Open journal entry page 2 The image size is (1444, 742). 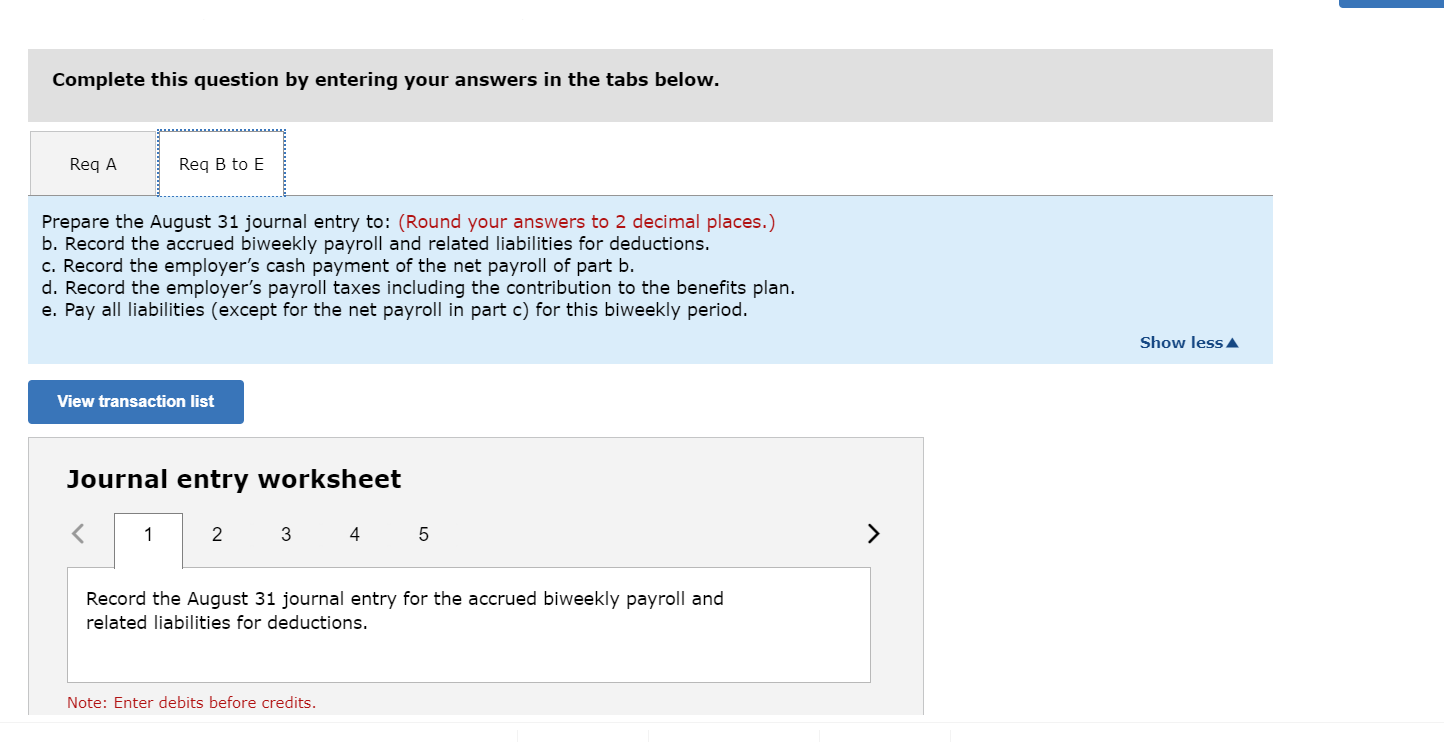(216, 534)
